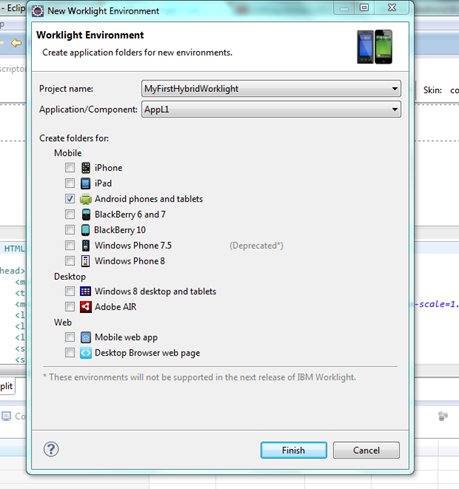Click the Cancel button
The width and height of the screenshot is (459, 489).
pos(366,450)
